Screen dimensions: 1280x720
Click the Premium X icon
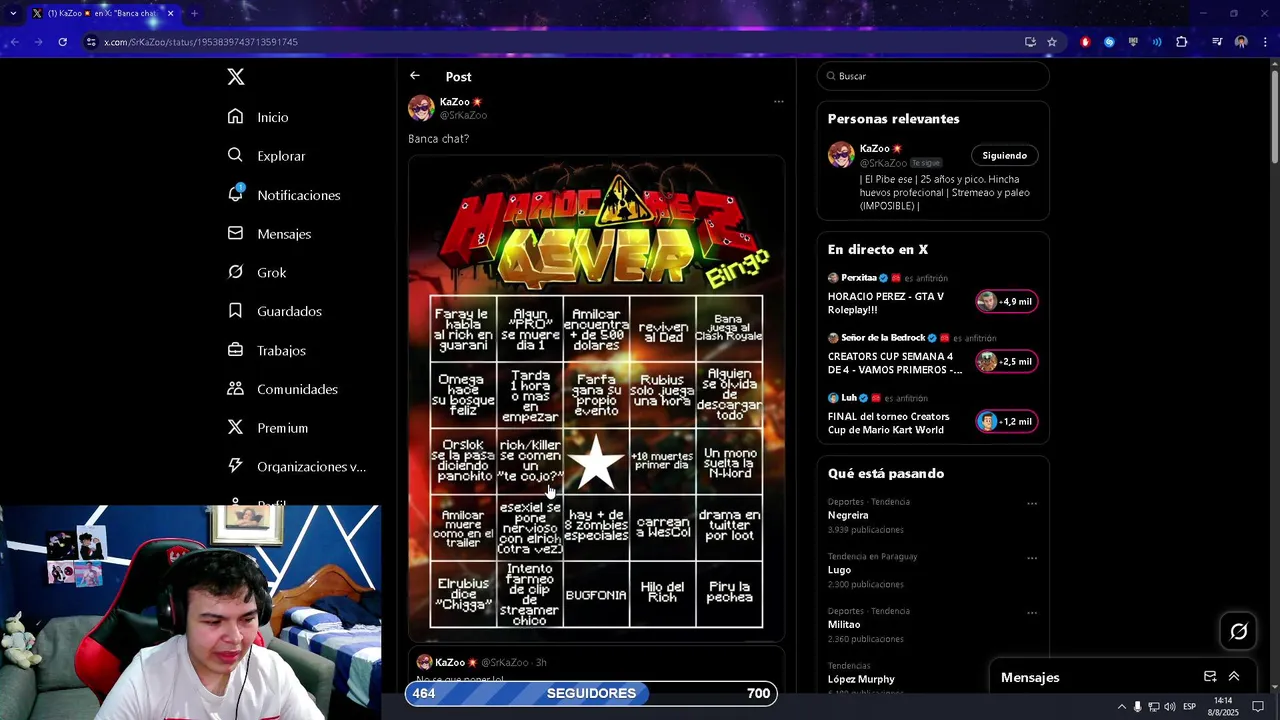click(235, 427)
